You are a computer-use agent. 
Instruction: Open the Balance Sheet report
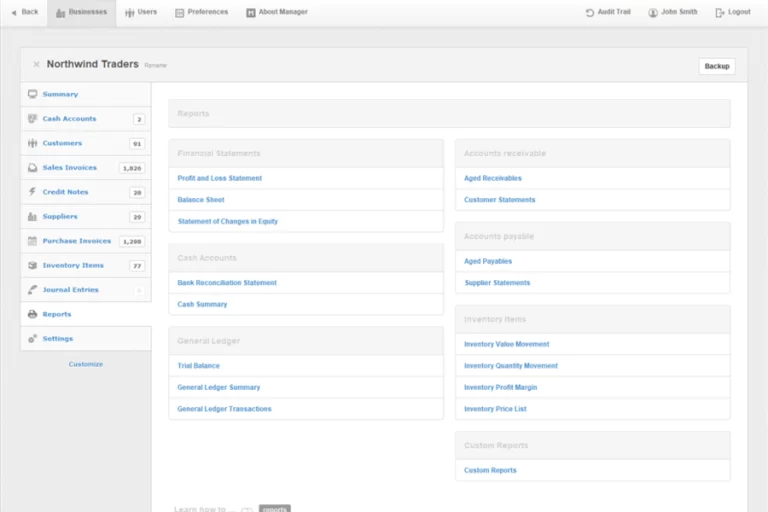201,200
